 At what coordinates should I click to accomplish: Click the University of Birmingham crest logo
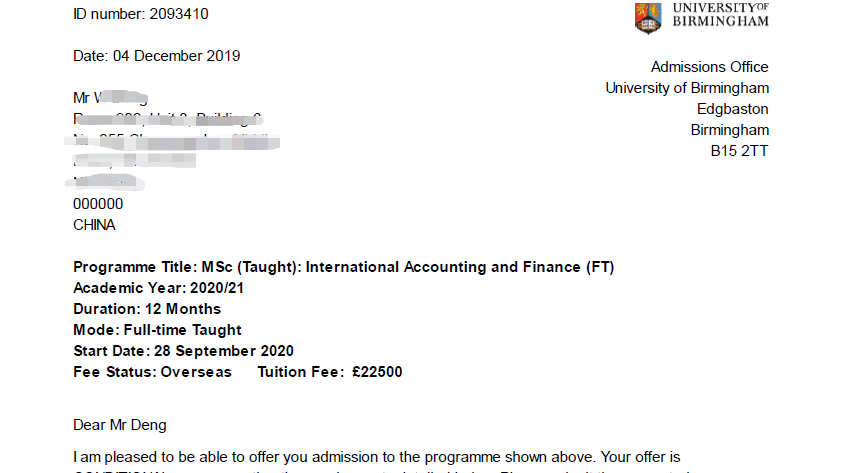click(x=648, y=18)
